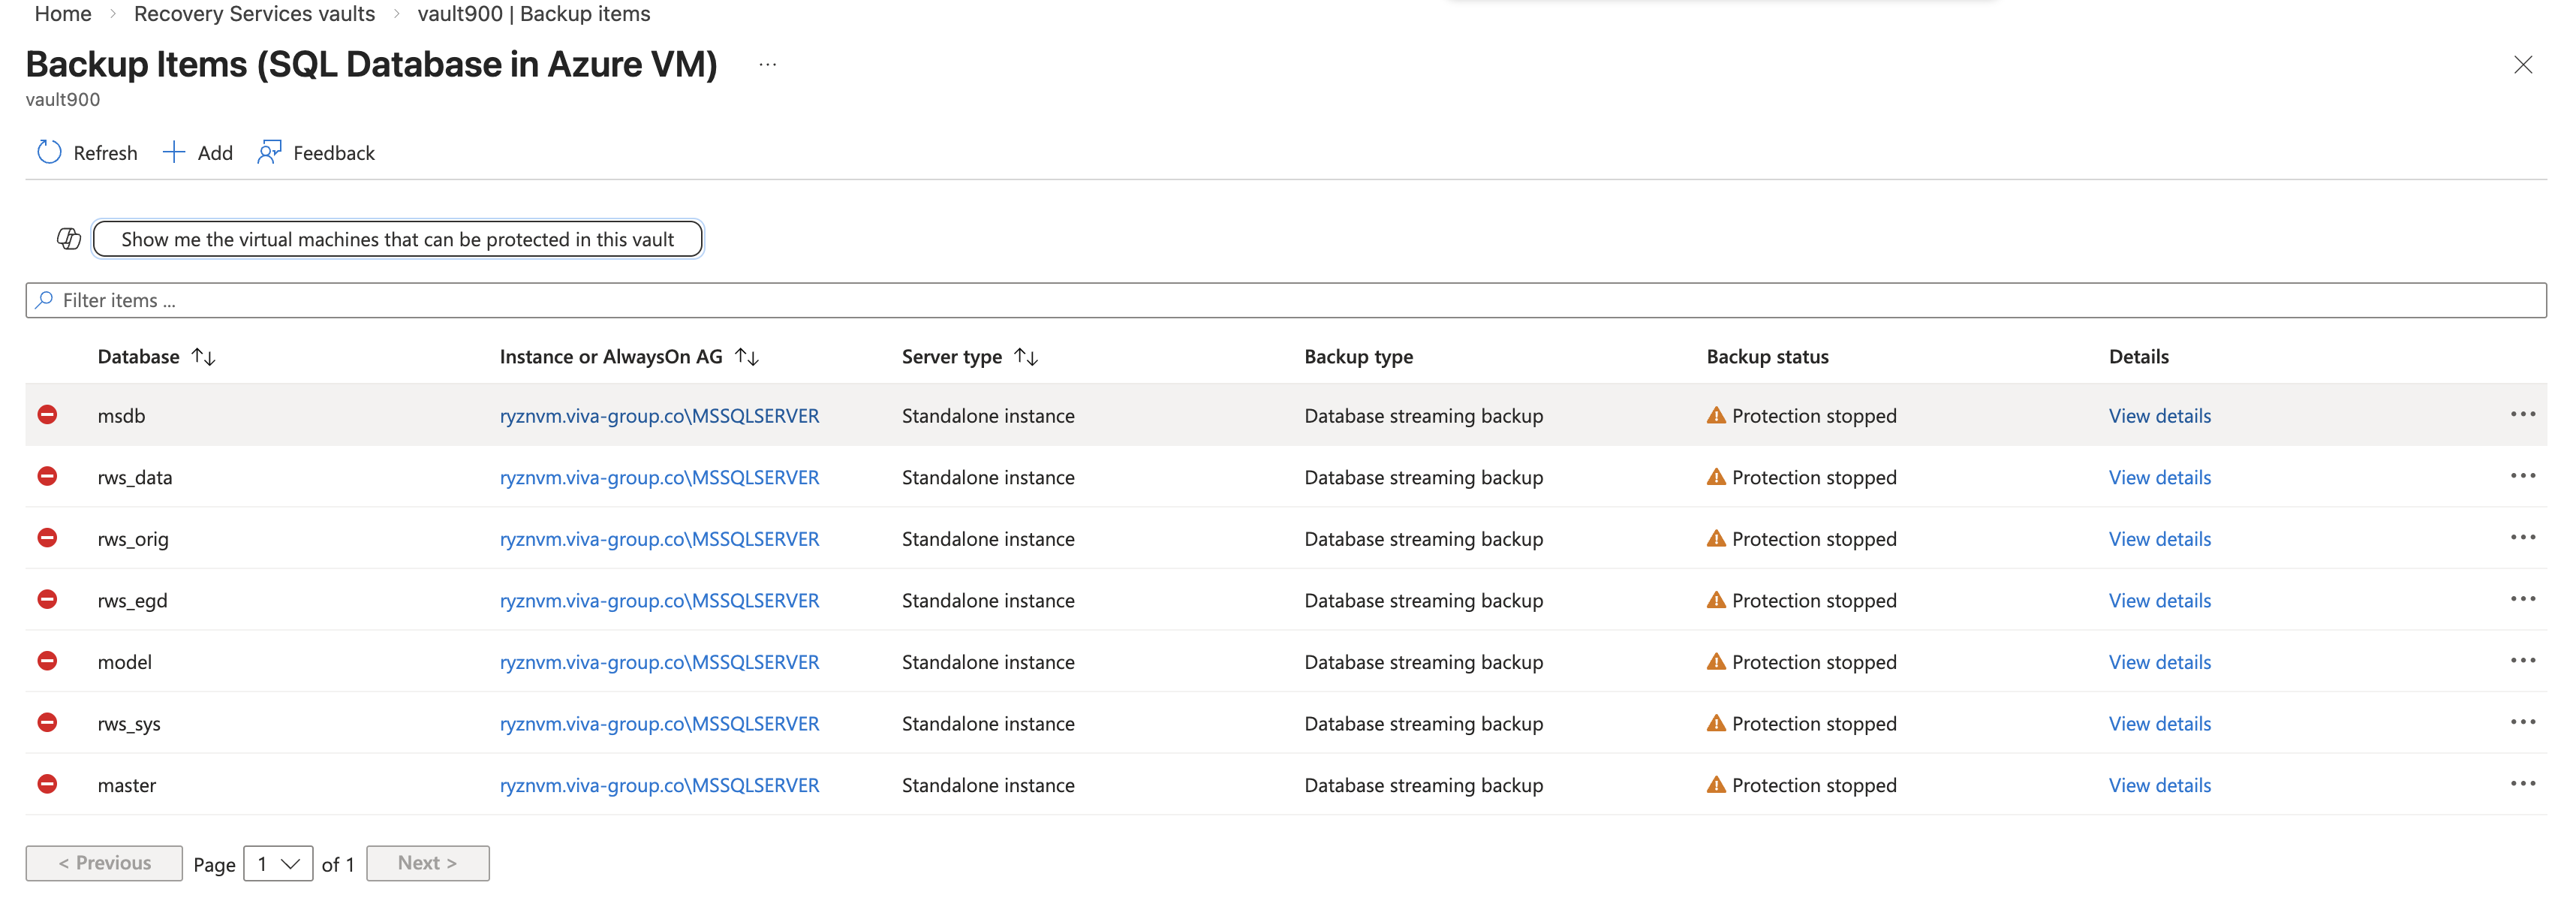Open View details for rws_egd
Viewport: 2576px width, 919px height.
(2159, 600)
